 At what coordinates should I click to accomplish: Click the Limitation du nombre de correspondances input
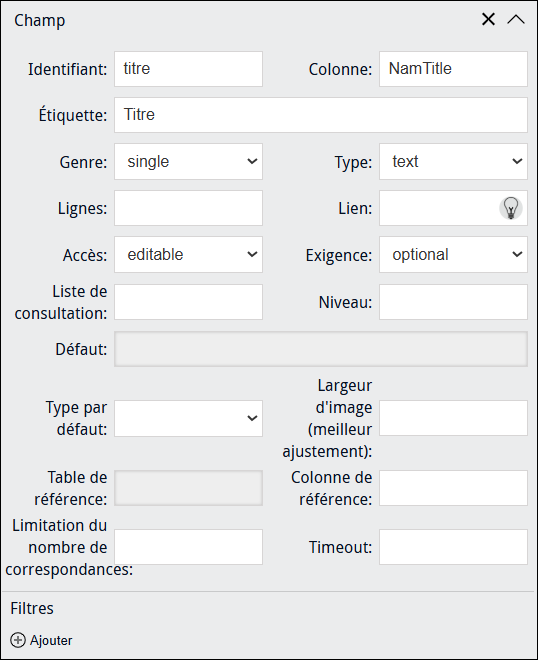tap(188, 547)
